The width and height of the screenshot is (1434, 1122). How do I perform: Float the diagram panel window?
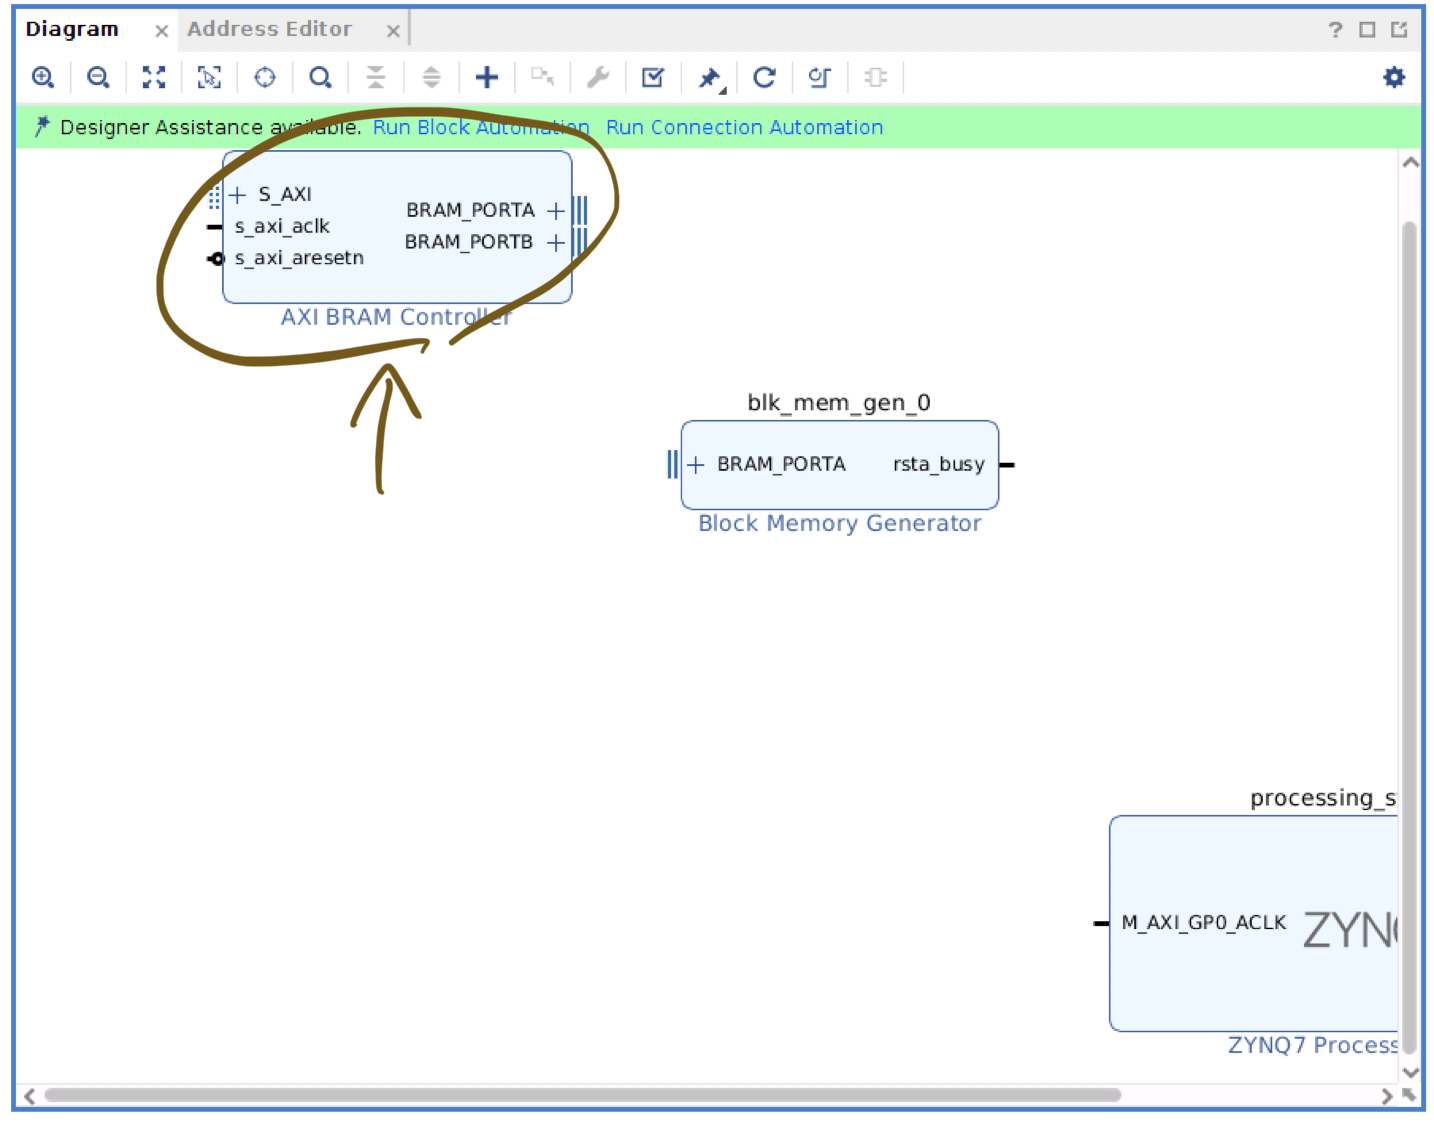point(1399,30)
